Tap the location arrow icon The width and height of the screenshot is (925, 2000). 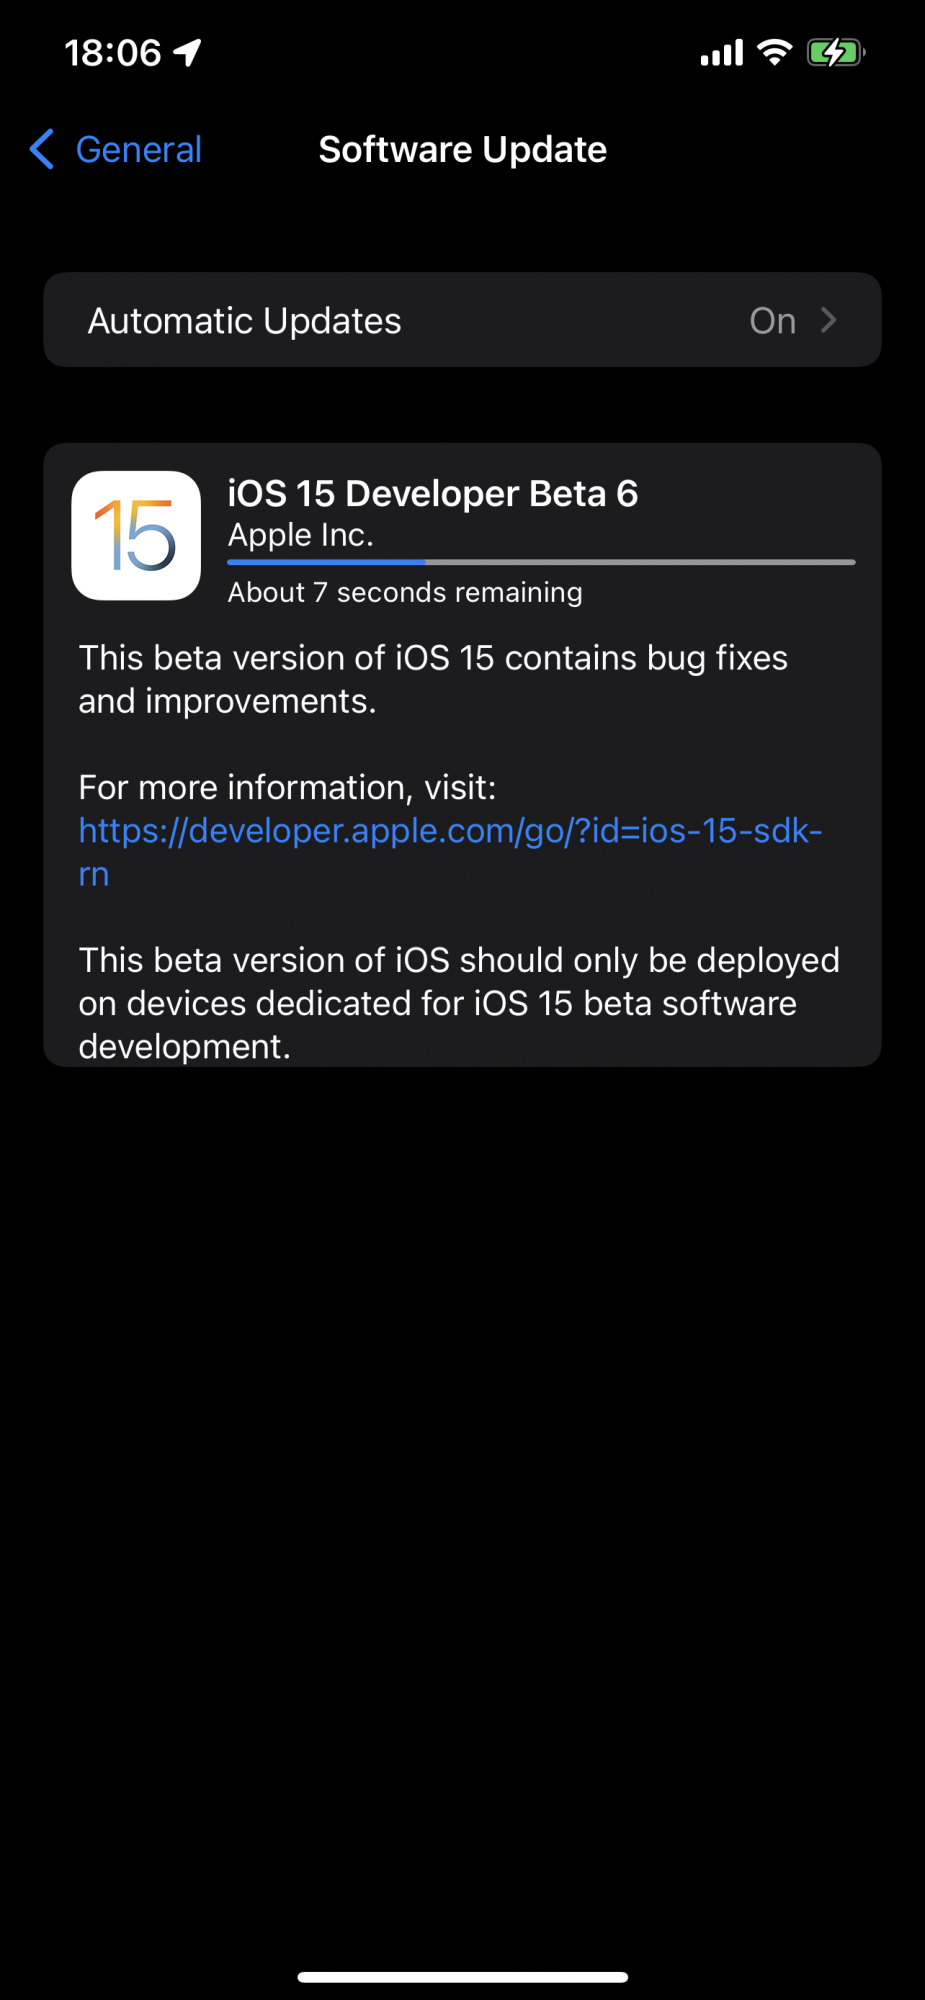pos(187,52)
